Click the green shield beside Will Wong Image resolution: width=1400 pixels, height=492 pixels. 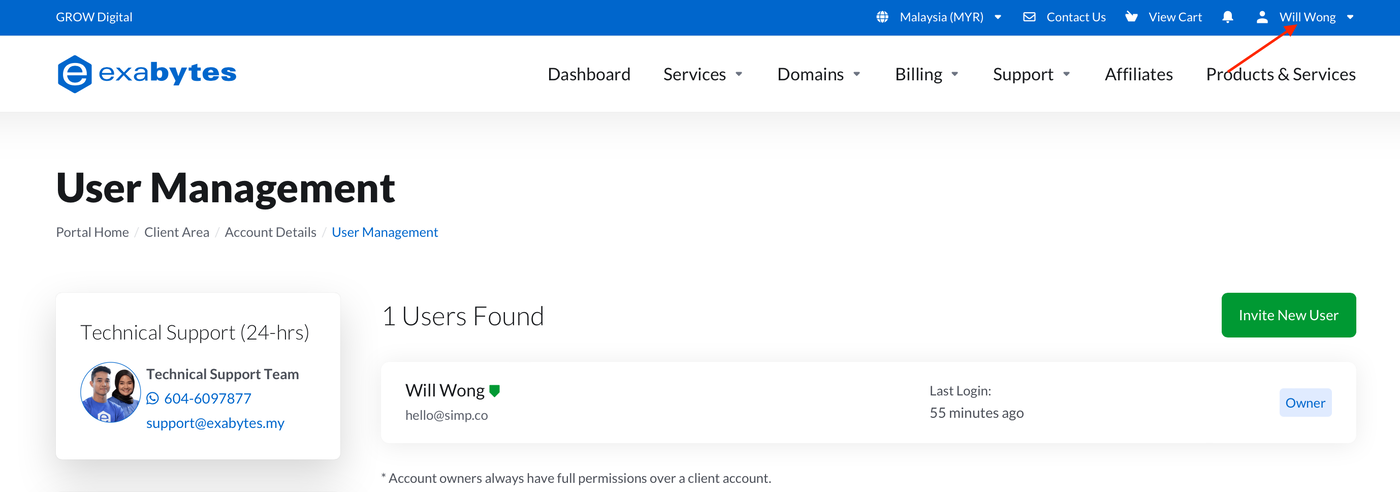coord(494,391)
